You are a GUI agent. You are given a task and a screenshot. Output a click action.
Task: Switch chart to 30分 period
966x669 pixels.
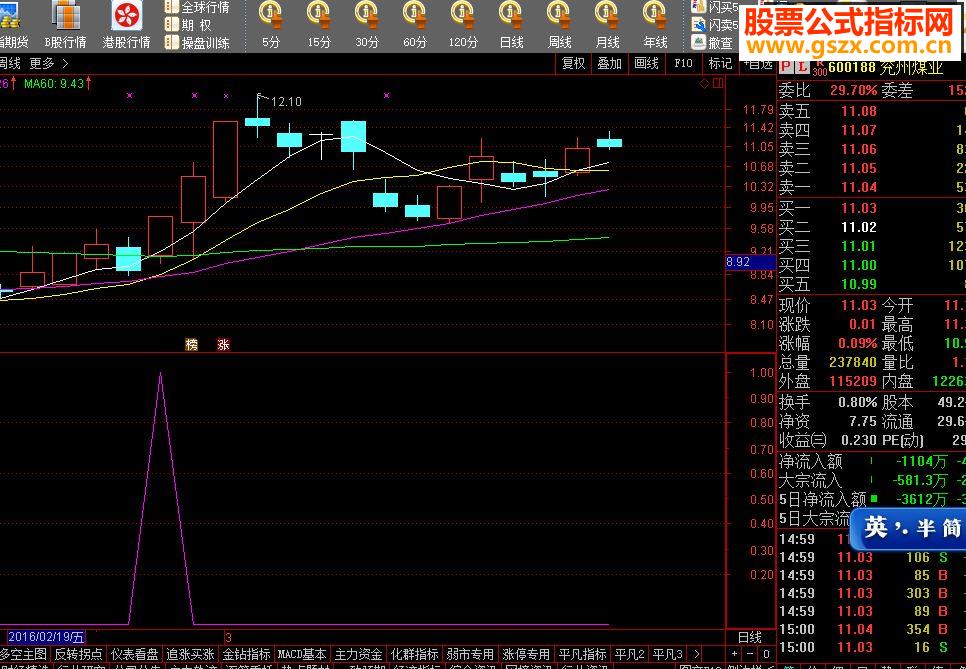[367, 26]
